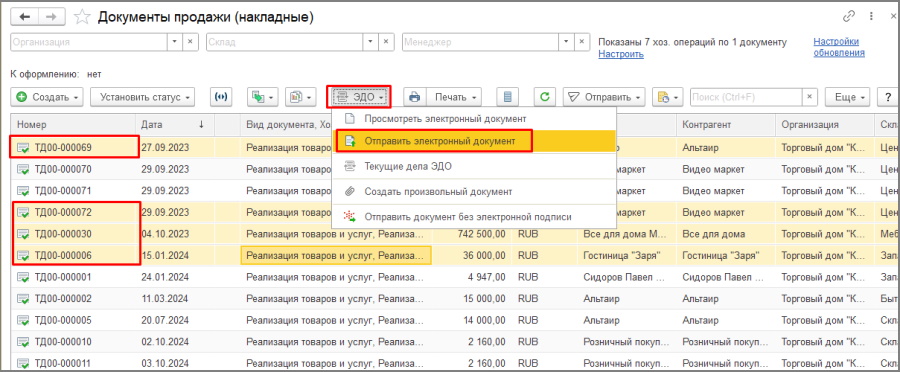Click the calculator report icon button
The height and width of the screenshot is (372, 900).
pos(507,97)
